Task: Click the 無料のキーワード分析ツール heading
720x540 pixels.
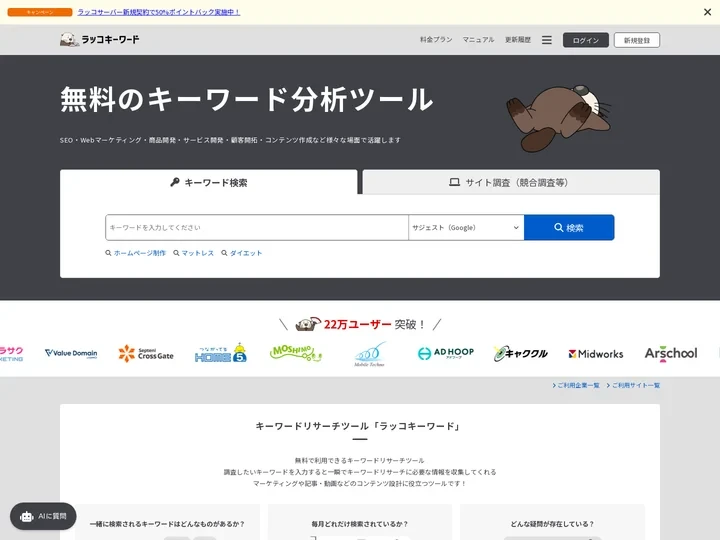Action: 247,100
